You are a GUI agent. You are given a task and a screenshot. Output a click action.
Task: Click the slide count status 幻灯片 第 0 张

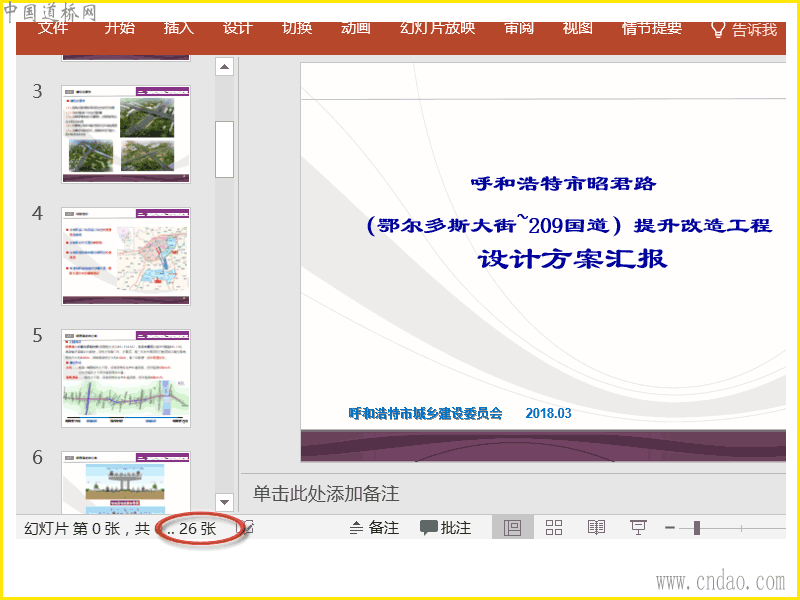pos(120,529)
